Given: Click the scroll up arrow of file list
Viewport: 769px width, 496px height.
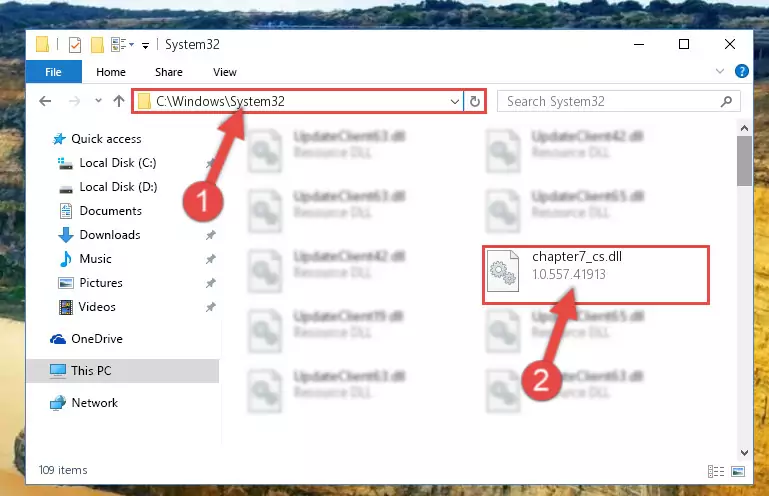Looking at the screenshot, I should click(744, 129).
